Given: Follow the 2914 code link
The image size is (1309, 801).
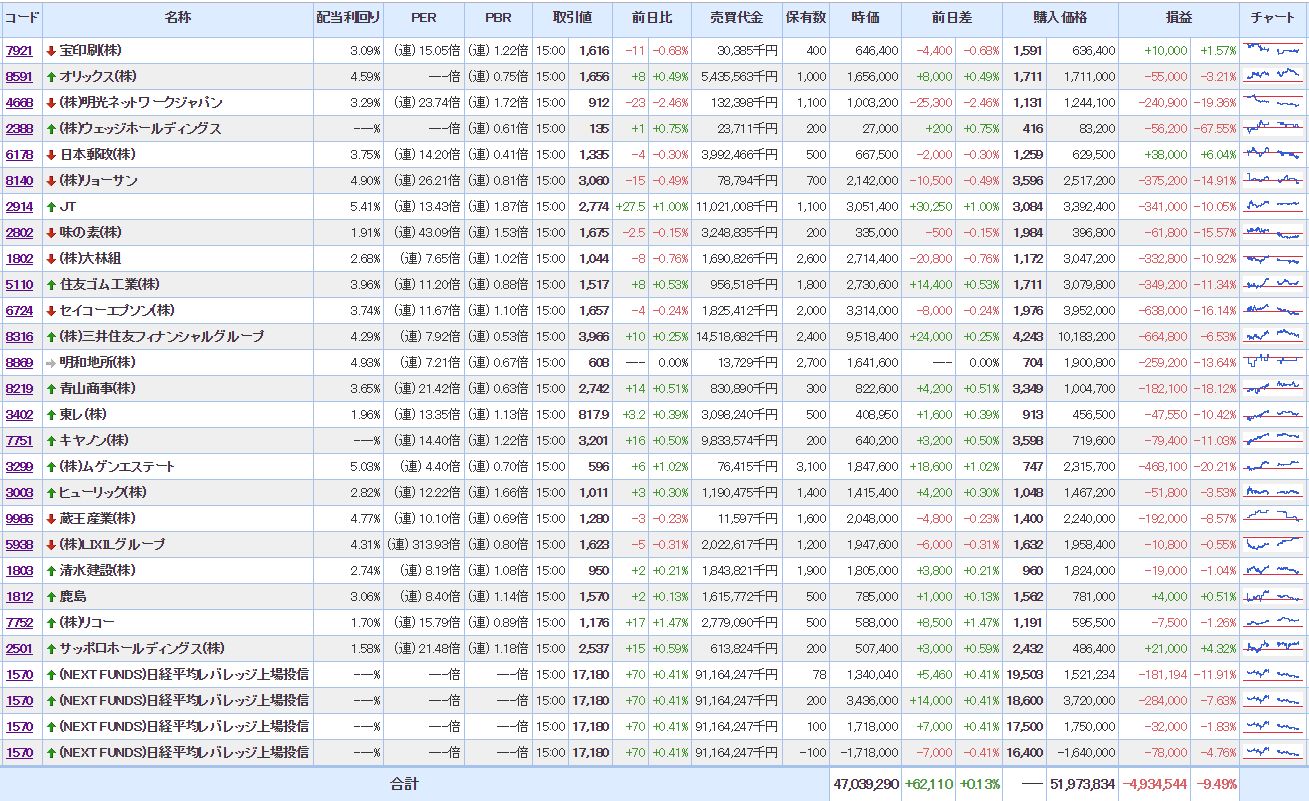Looking at the screenshot, I should [x=19, y=206].
